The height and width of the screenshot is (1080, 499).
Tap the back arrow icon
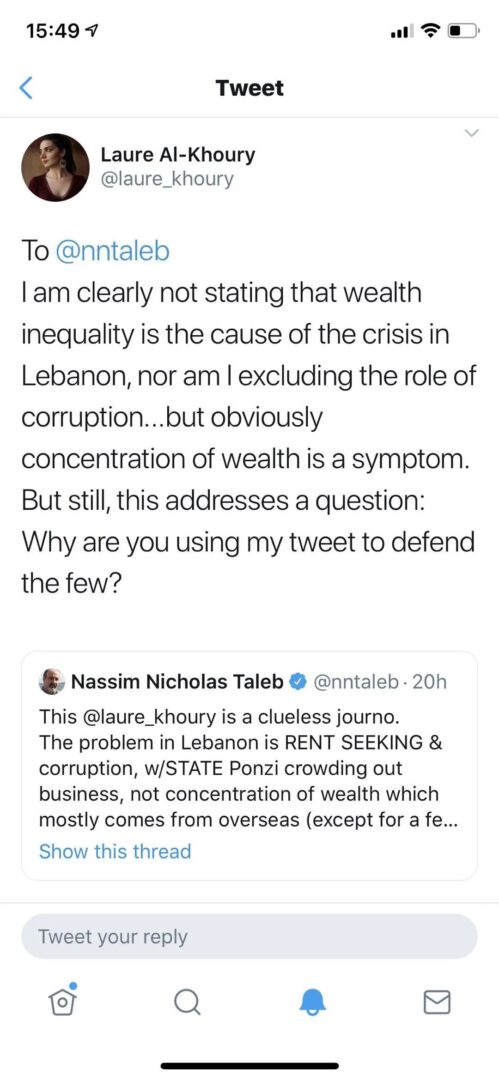click(x=26, y=88)
